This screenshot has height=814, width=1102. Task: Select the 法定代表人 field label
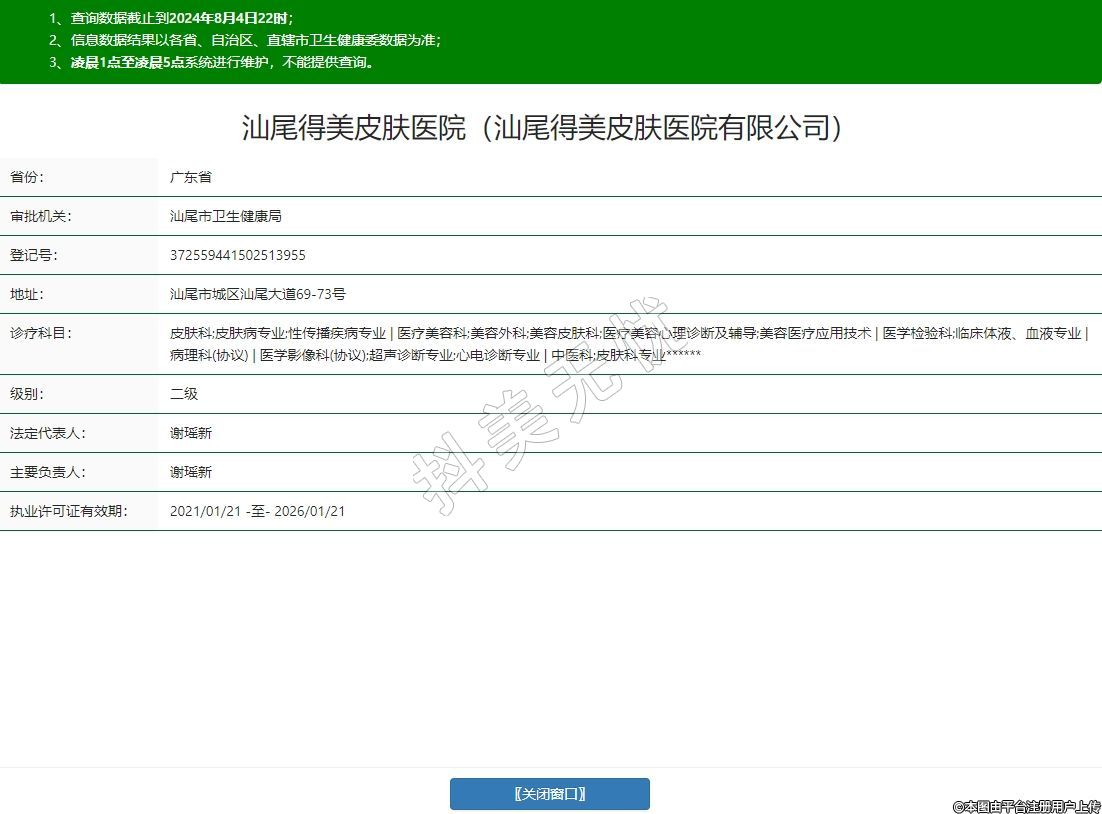(48, 433)
